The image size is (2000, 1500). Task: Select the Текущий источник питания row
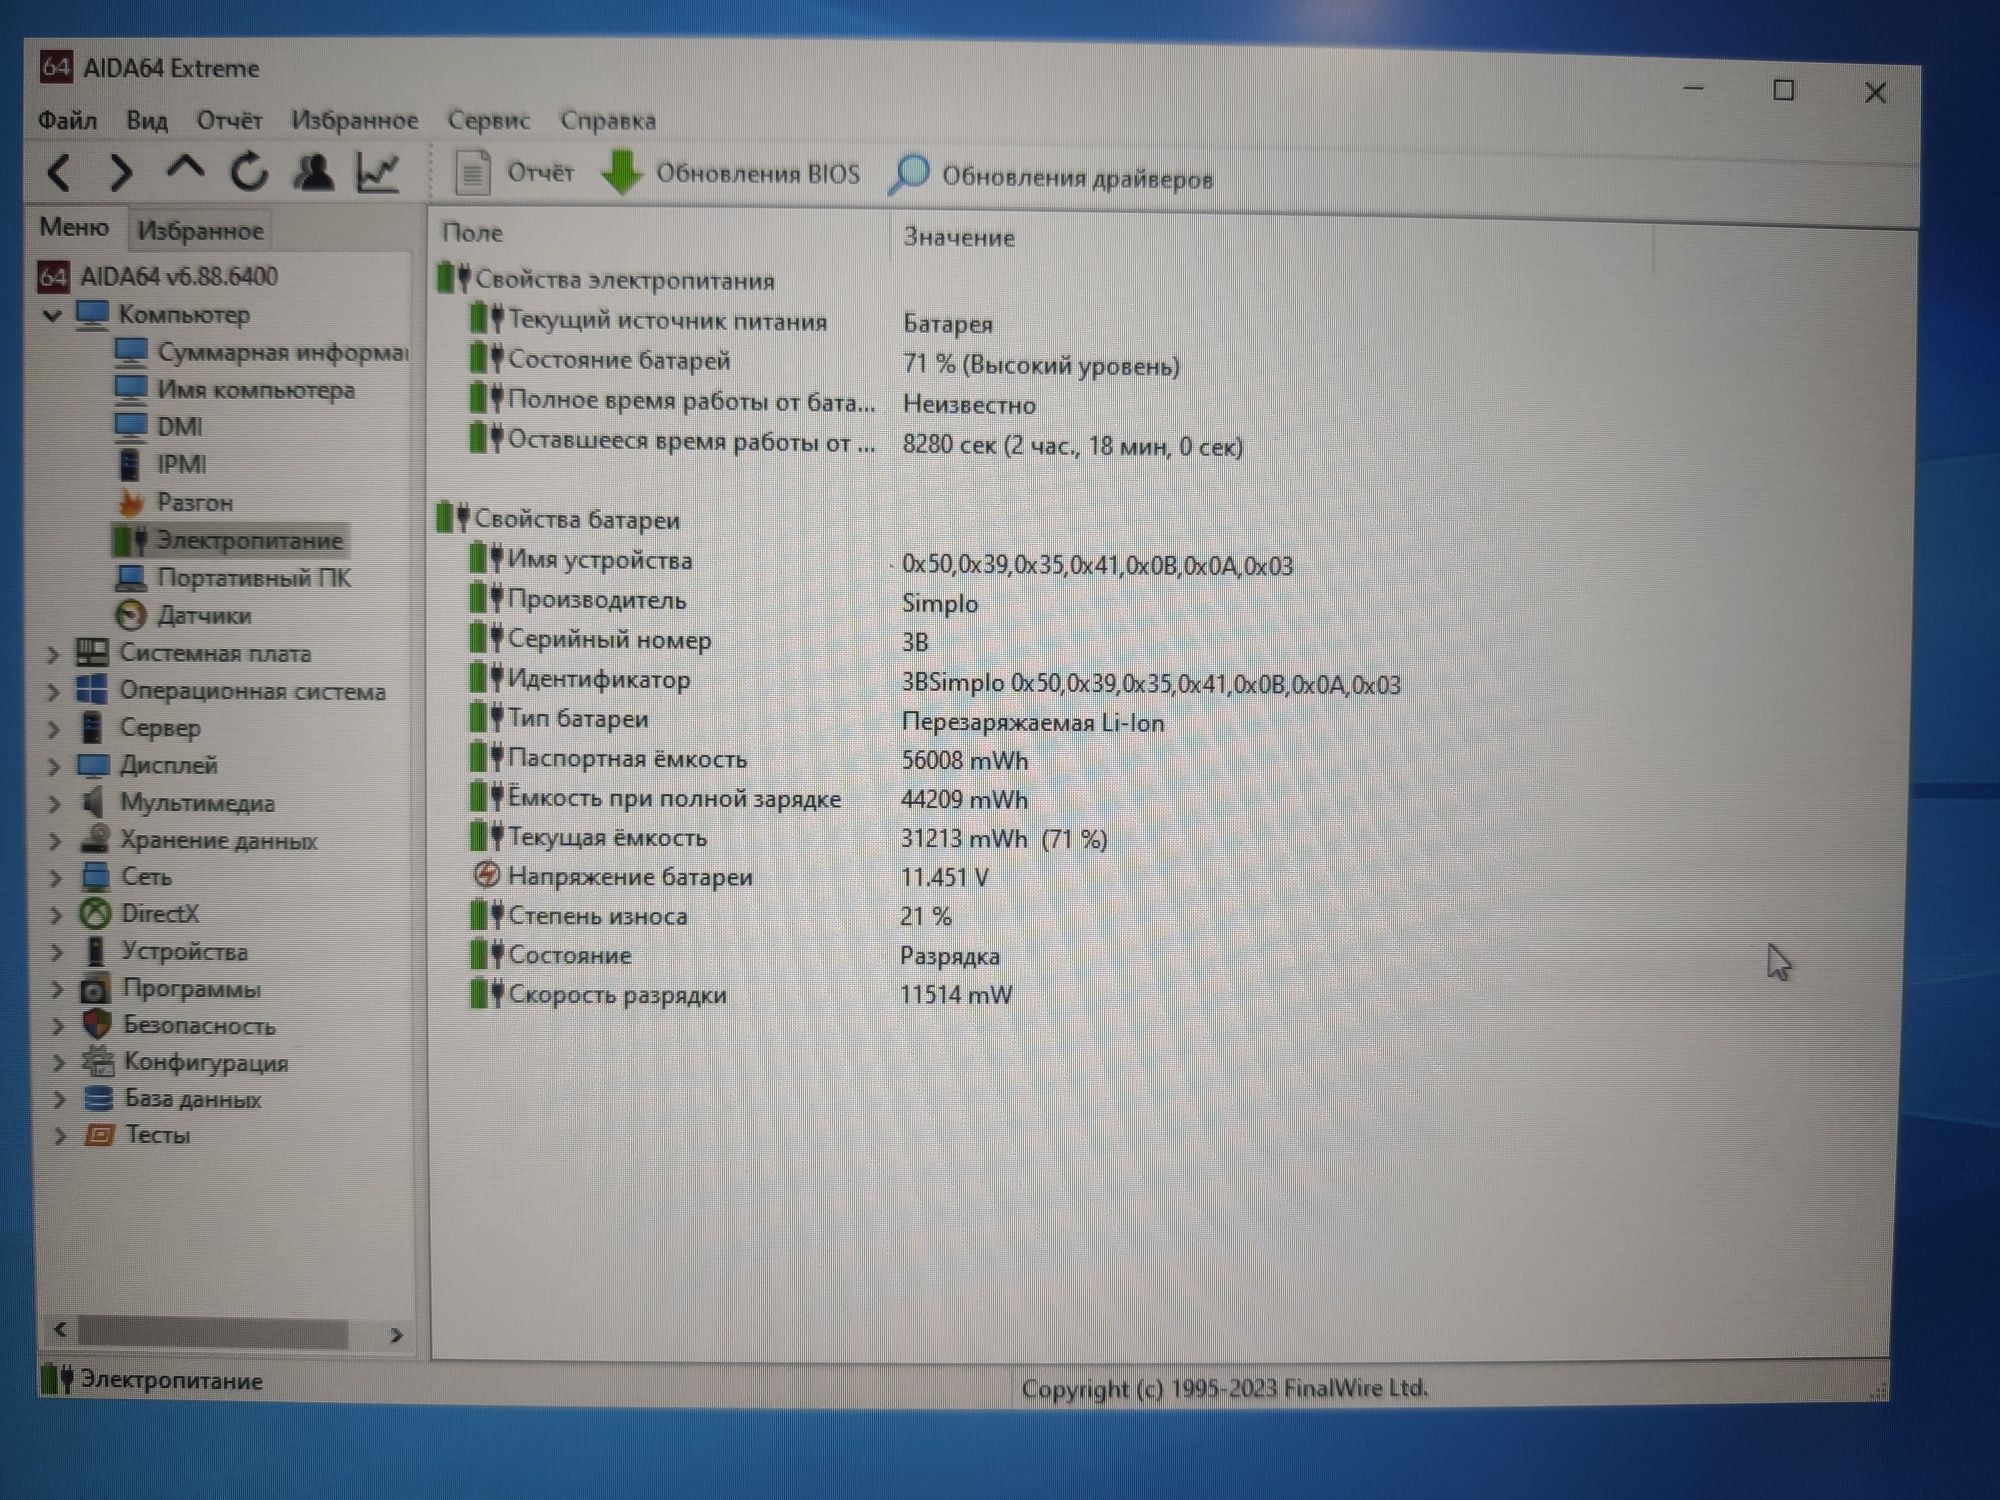[731, 322]
